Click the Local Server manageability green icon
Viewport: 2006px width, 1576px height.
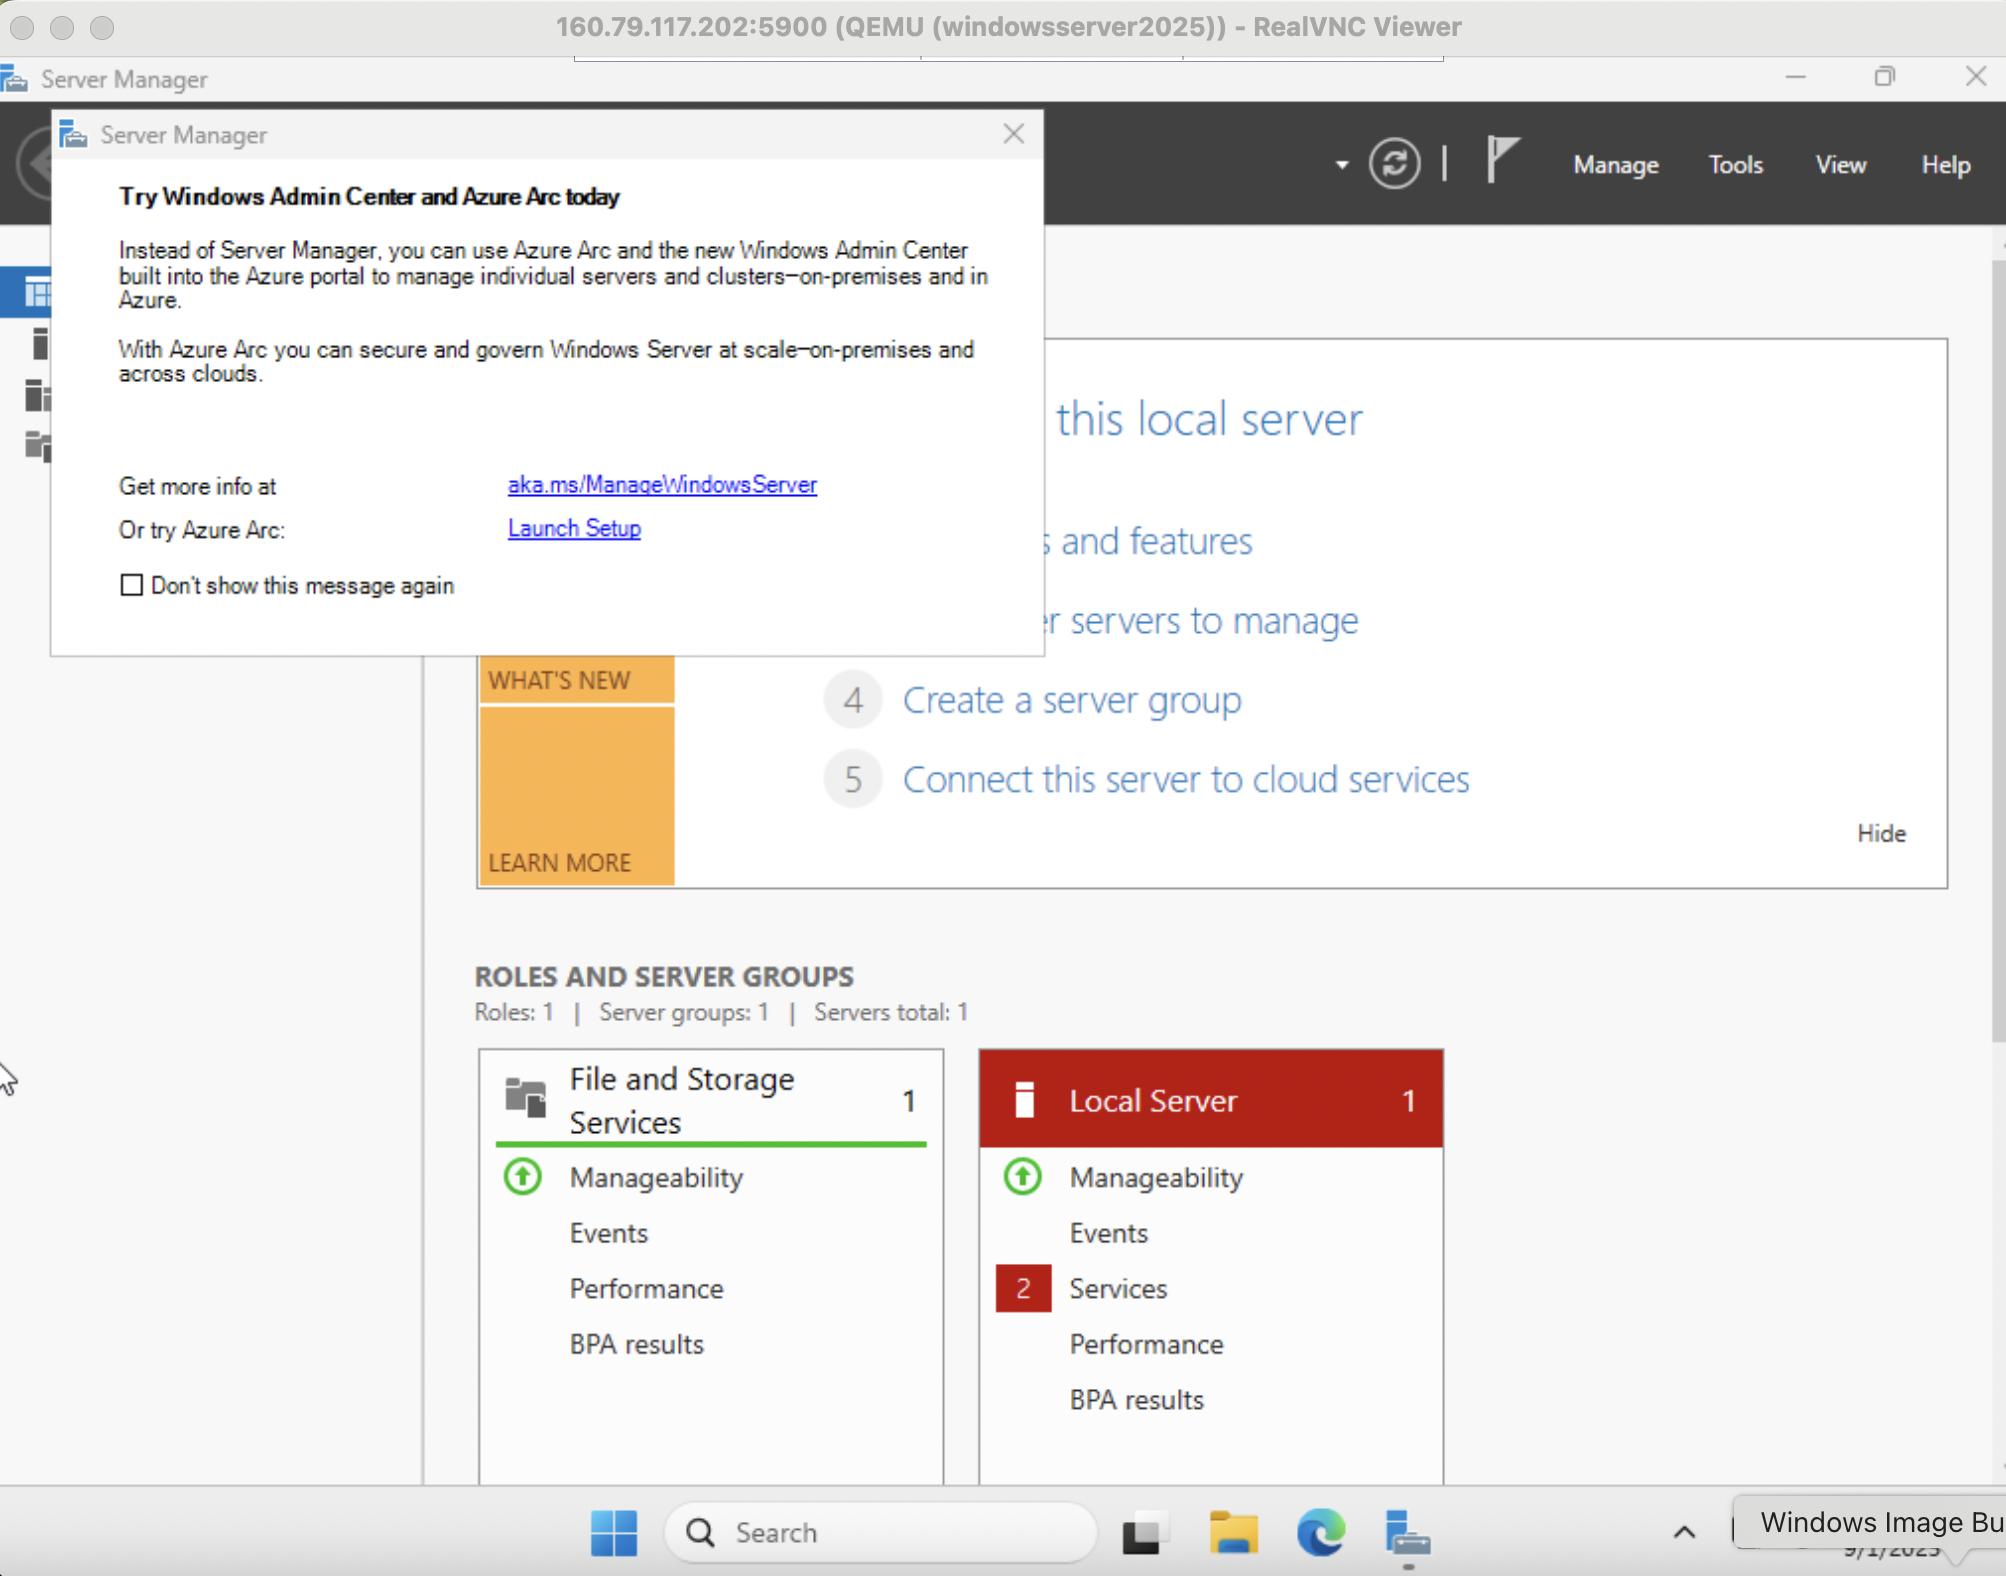pos(1022,1177)
